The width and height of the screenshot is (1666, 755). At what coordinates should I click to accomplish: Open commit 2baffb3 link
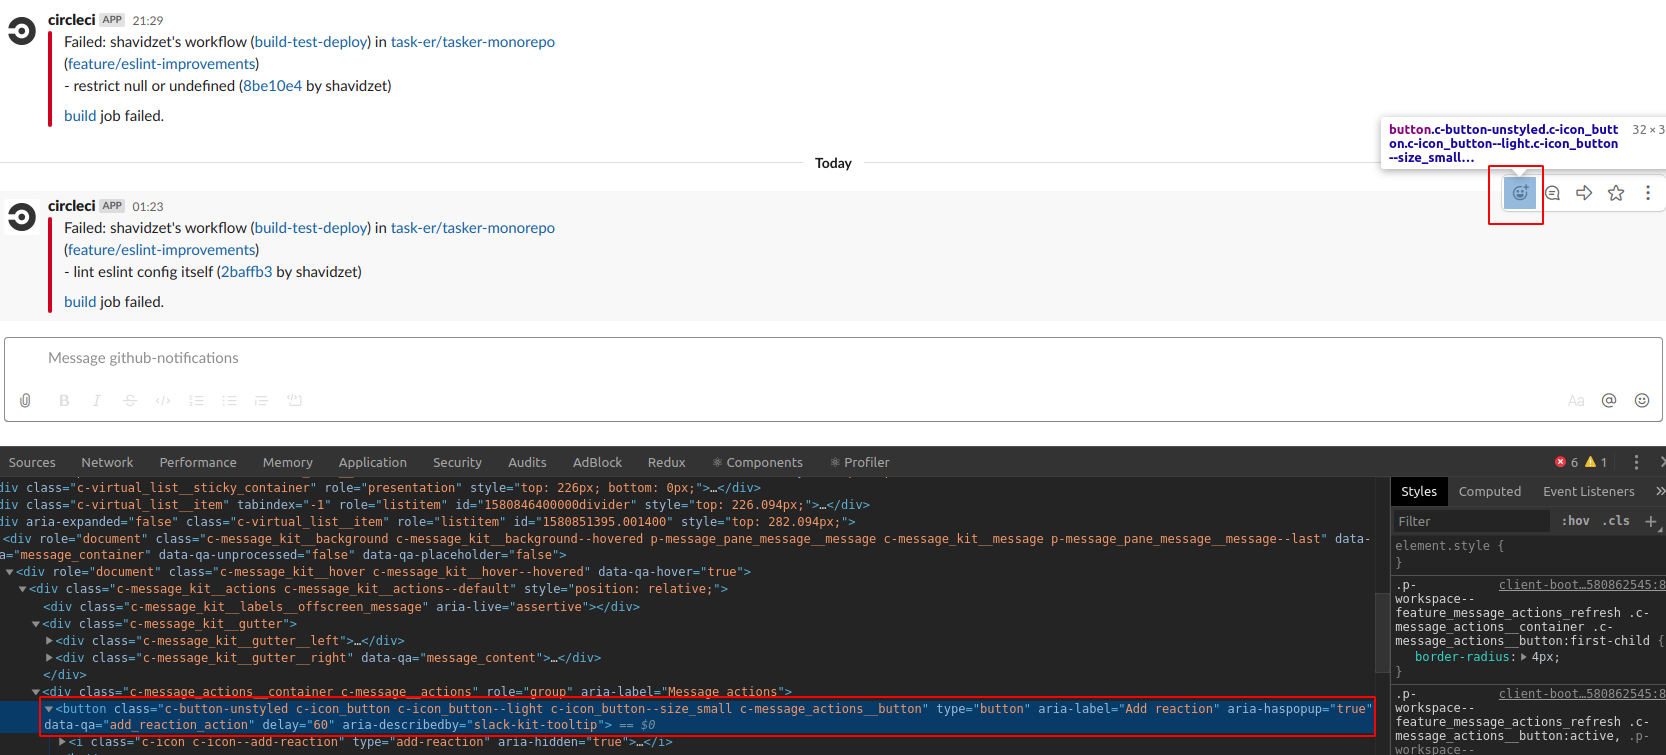click(x=247, y=272)
